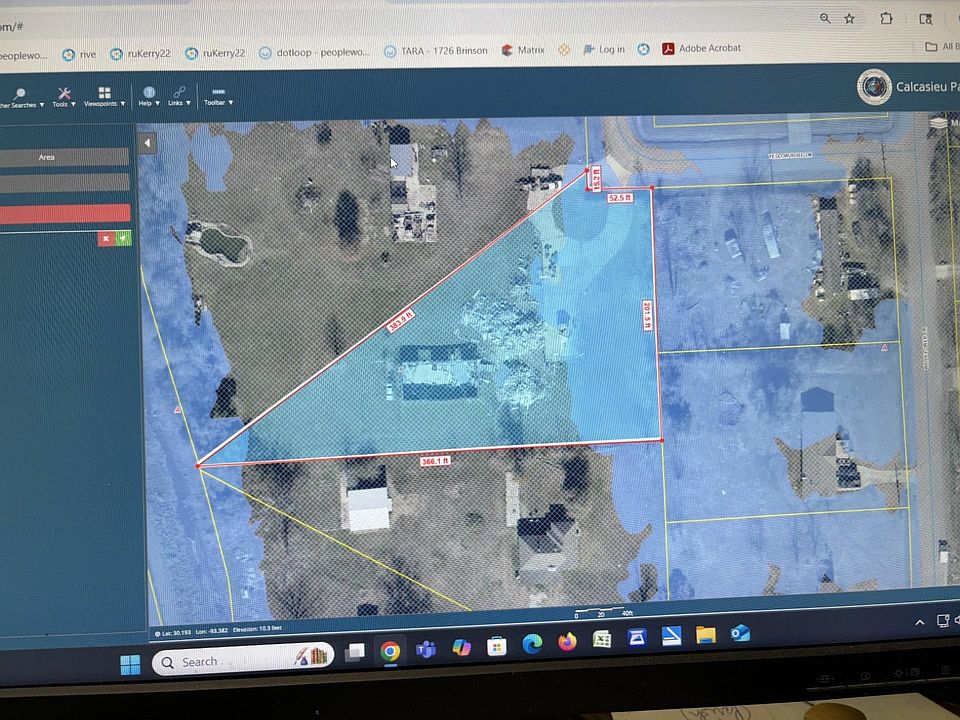Click the Elevation 10.3 feet status text

pyautogui.click(x=257, y=629)
